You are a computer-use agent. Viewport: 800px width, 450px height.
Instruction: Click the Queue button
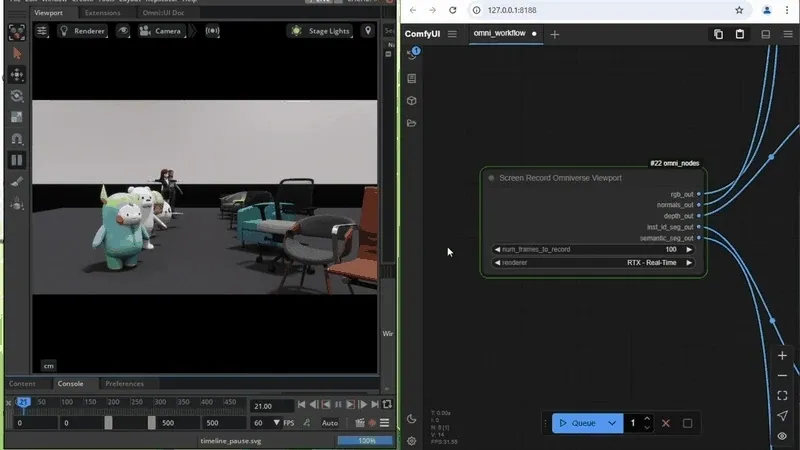[x=578, y=423]
